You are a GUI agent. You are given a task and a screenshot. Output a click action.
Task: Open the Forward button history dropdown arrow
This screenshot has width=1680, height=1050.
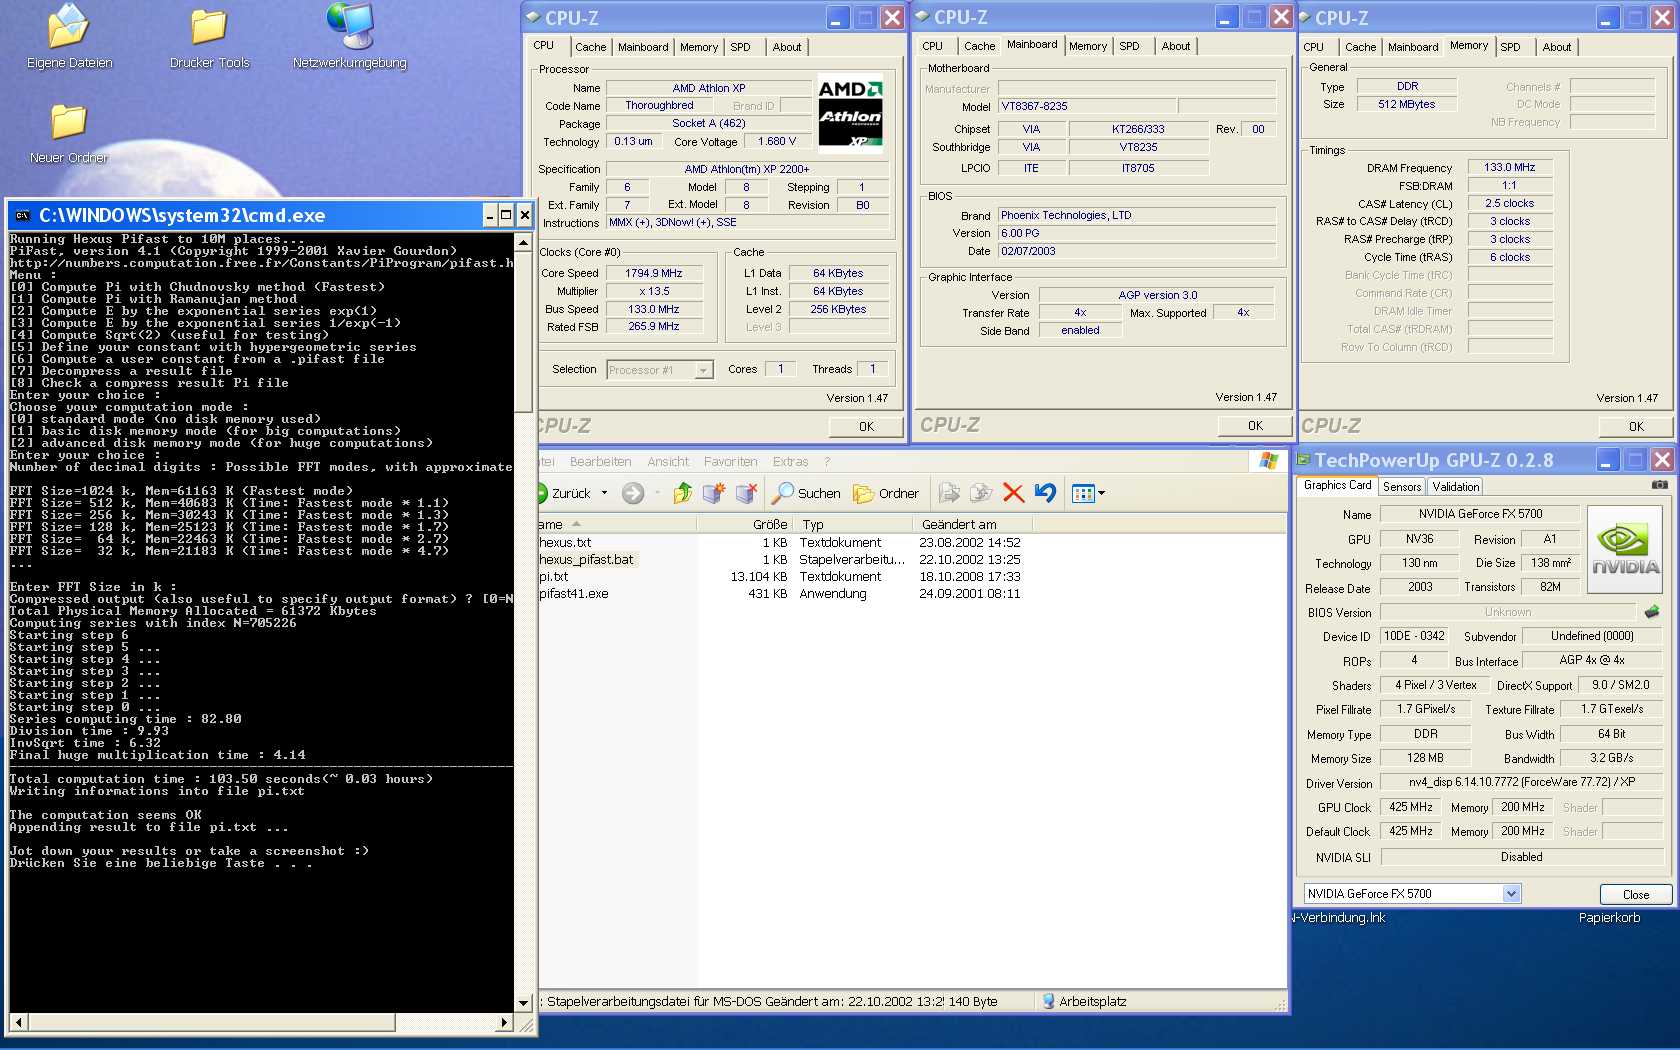(657, 493)
